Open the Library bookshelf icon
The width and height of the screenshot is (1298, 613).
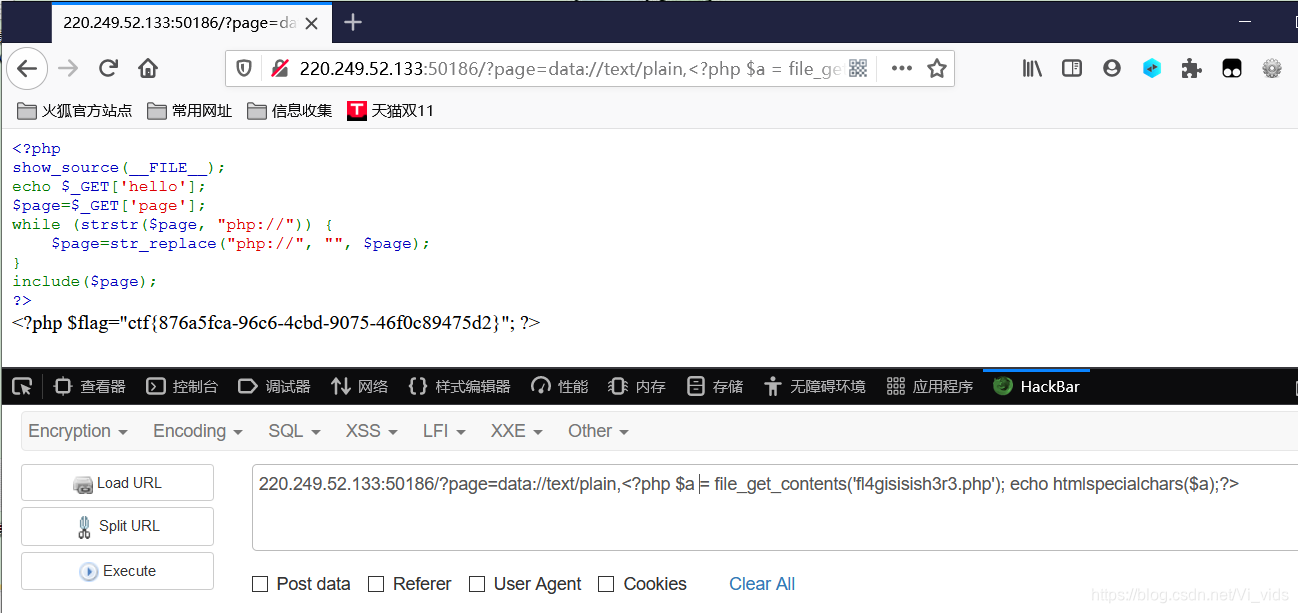point(1032,68)
